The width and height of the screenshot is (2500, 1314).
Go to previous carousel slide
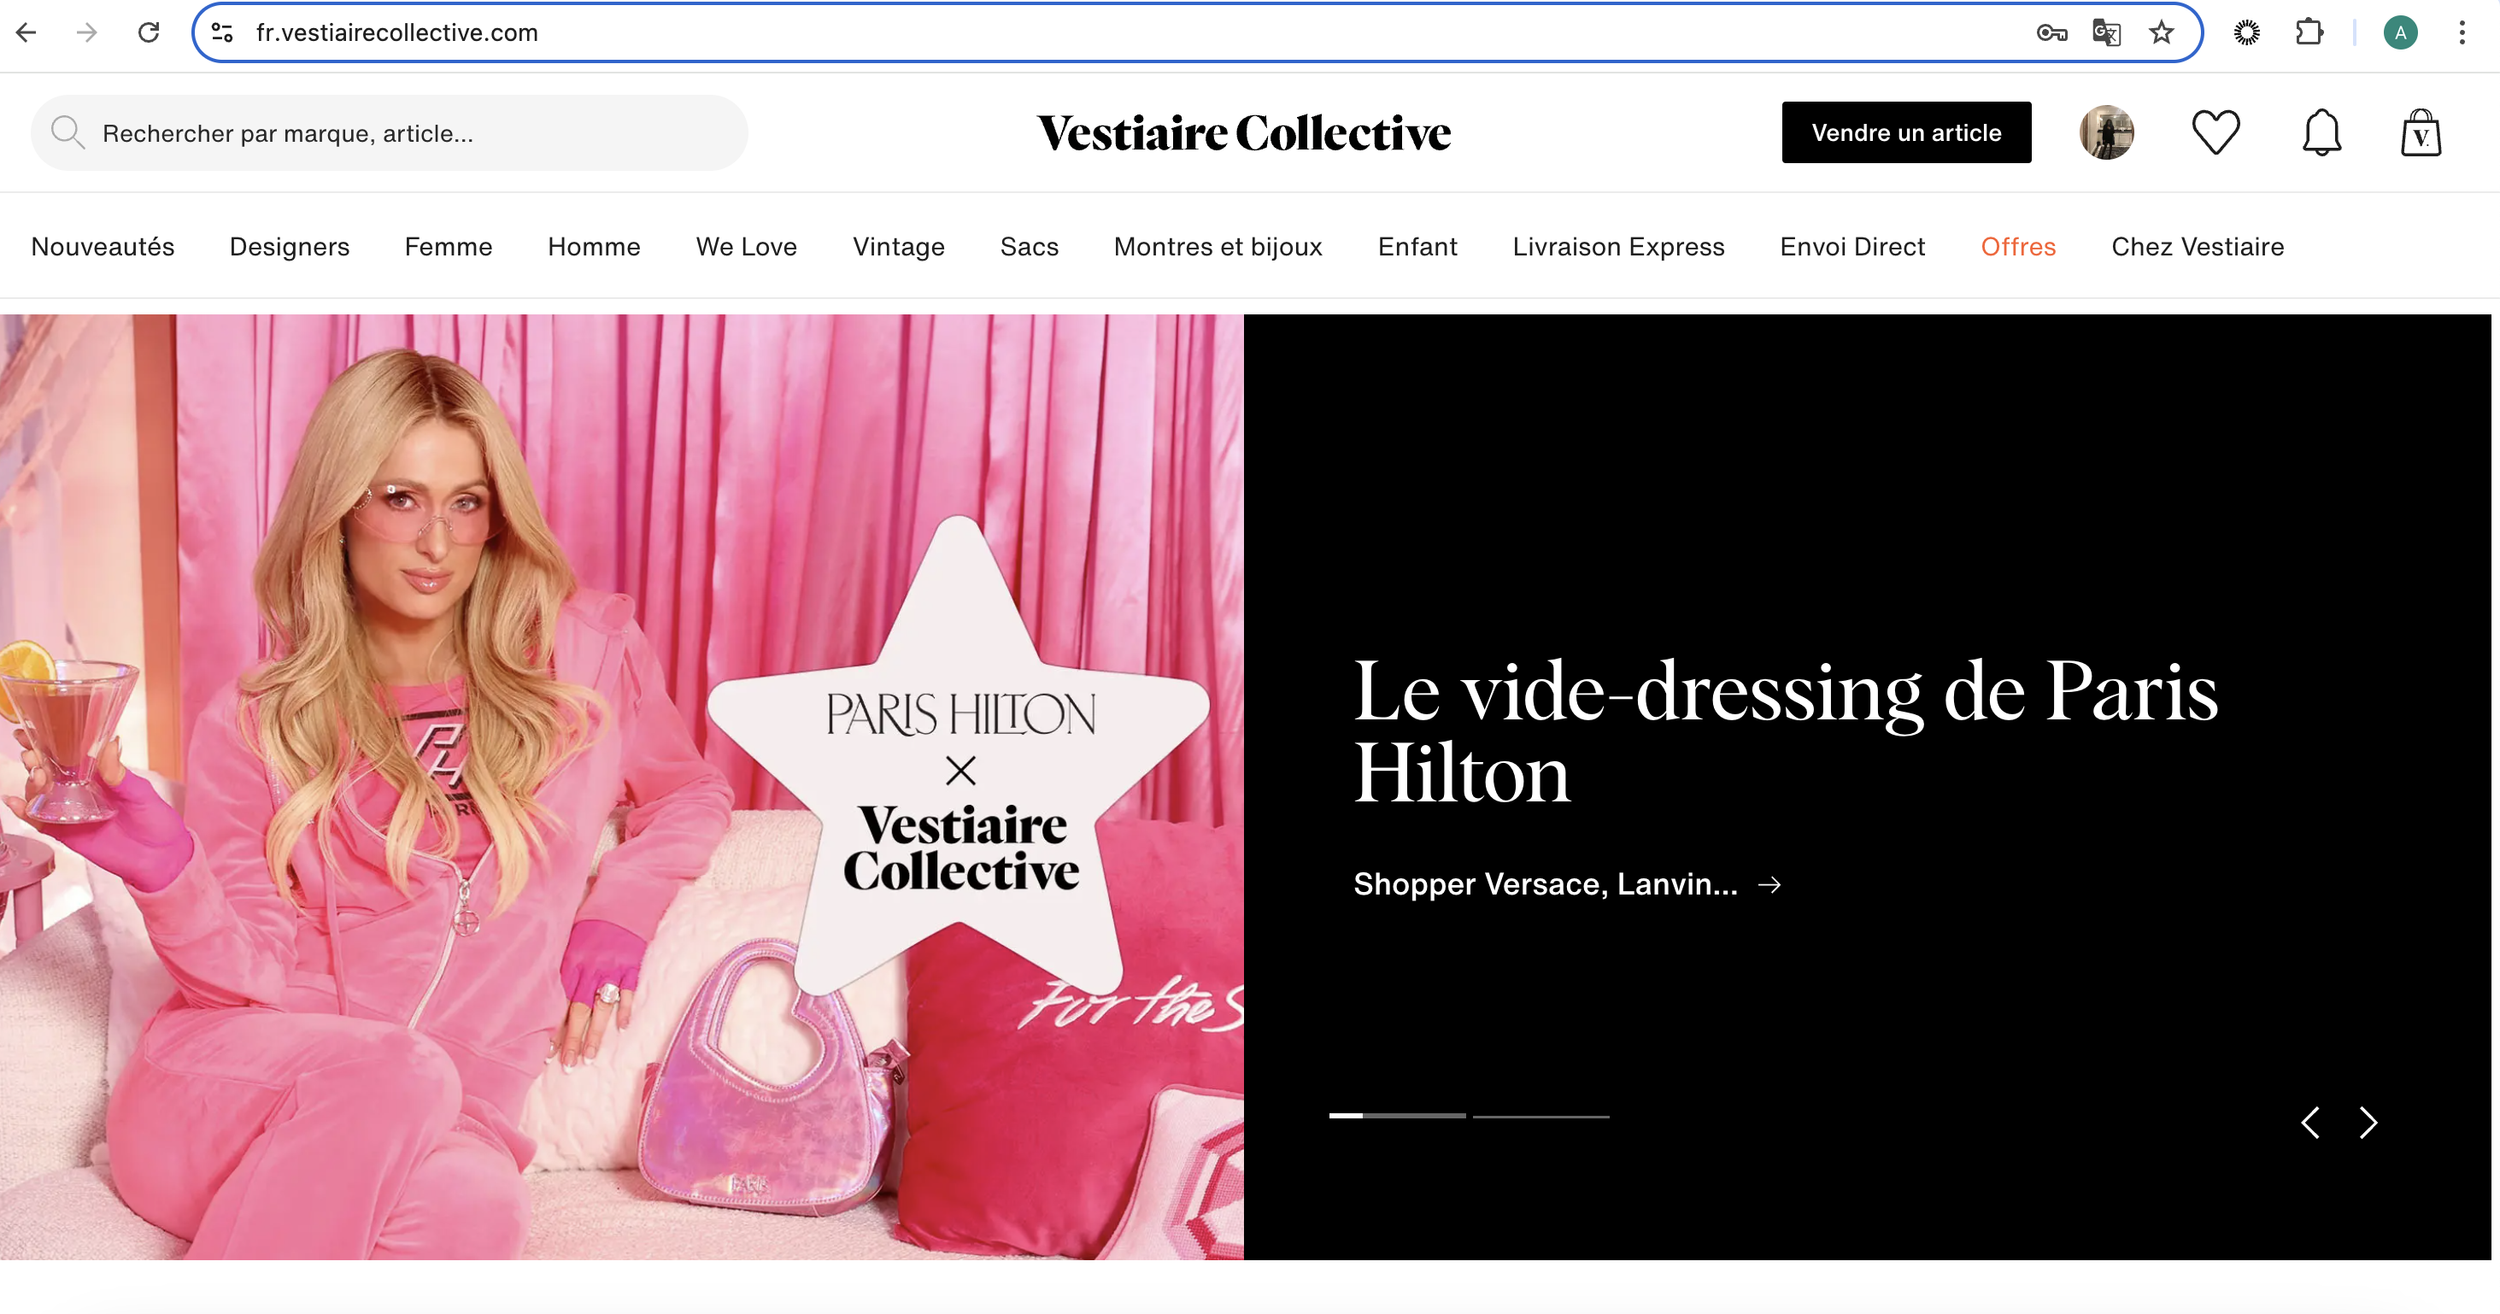pyautogui.click(x=2310, y=1123)
